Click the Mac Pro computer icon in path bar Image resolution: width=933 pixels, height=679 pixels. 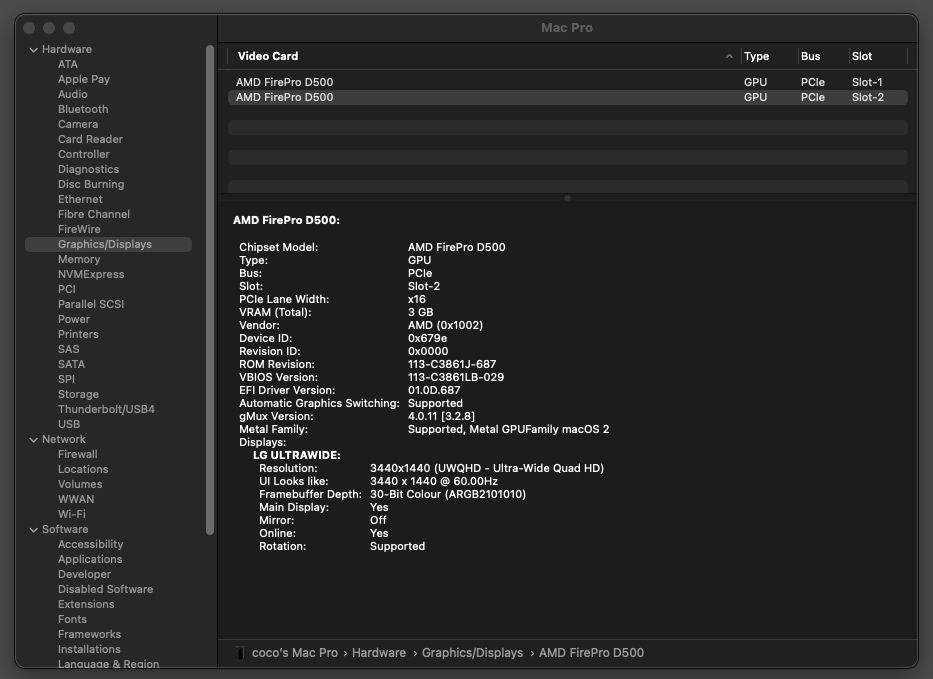240,653
